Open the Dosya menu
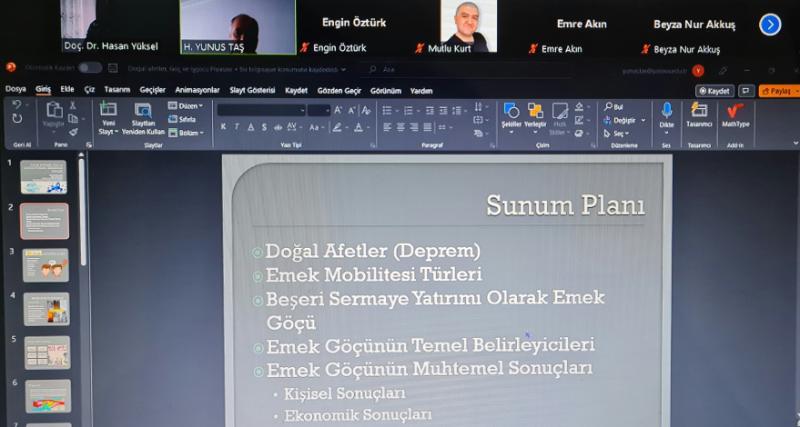The image size is (800, 427). [15, 89]
